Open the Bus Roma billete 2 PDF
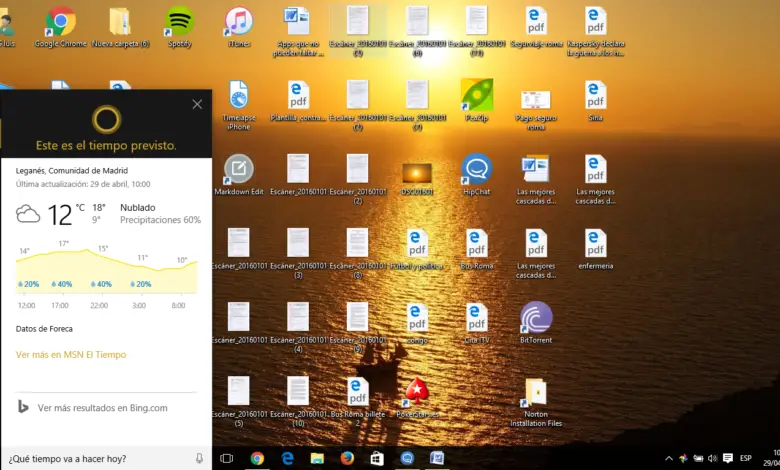This screenshot has height=470, width=780. click(x=358, y=401)
